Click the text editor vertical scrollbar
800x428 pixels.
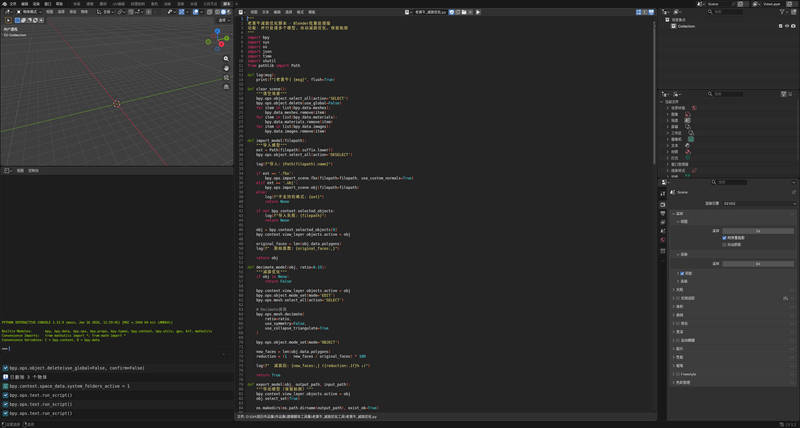click(x=655, y=92)
